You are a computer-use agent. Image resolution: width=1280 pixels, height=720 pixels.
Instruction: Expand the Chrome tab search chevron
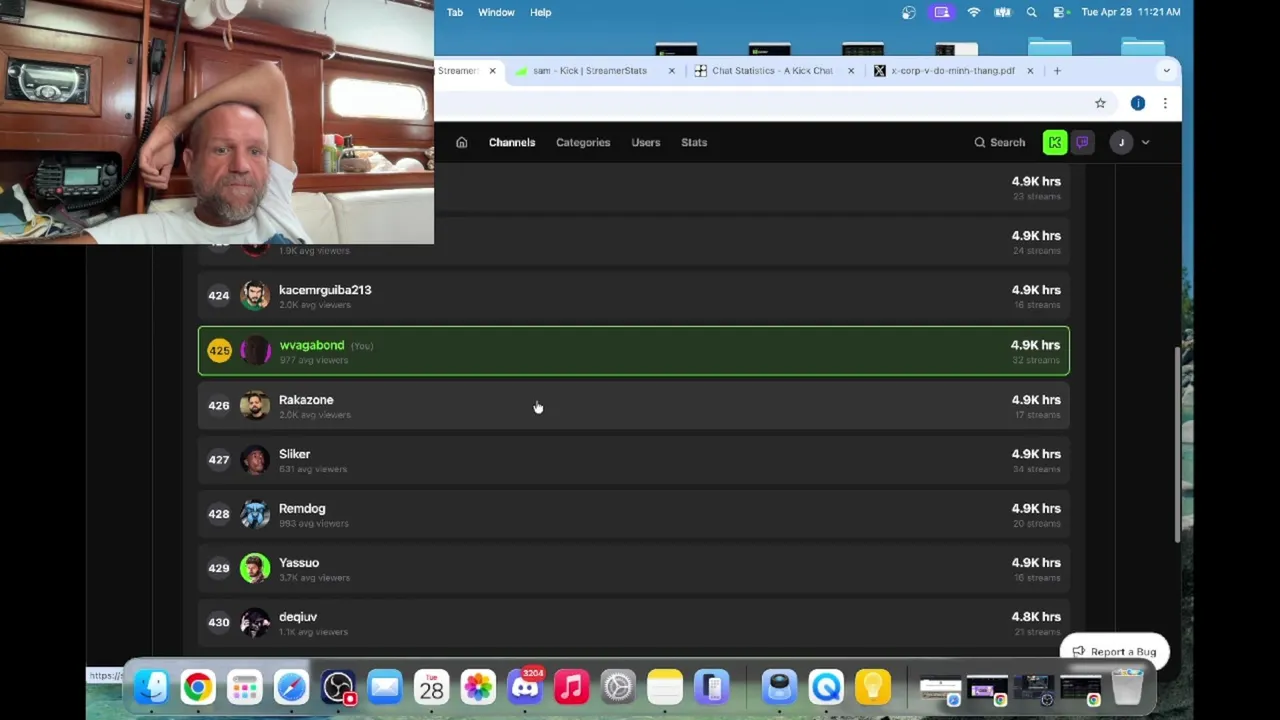(x=1166, y=71)
